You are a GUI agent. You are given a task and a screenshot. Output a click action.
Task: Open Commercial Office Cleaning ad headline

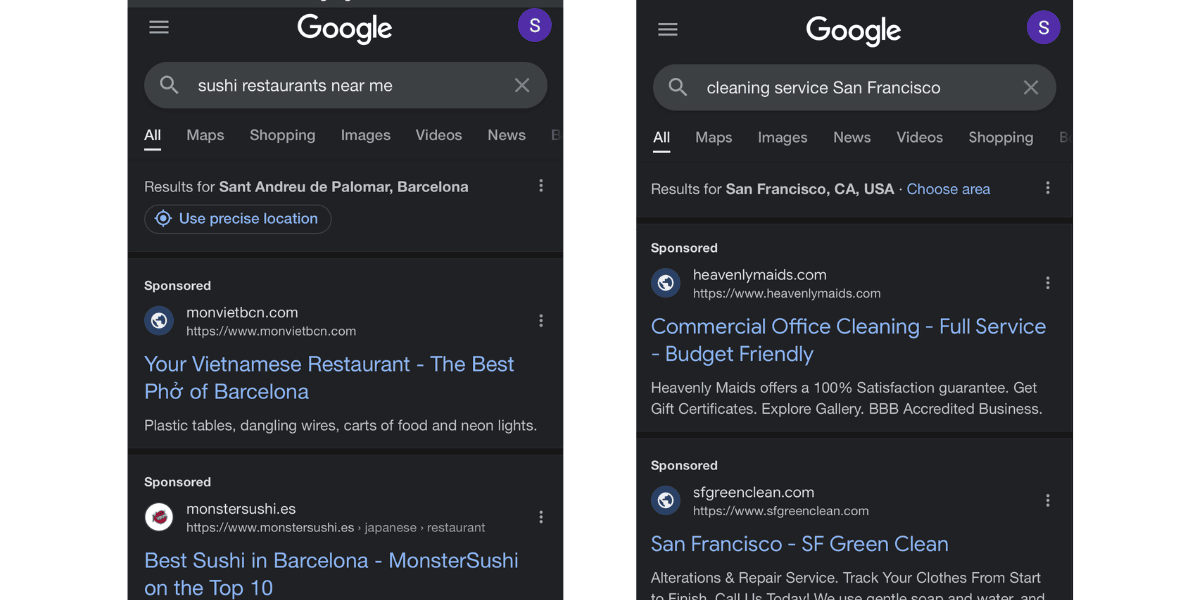[848, 340]
